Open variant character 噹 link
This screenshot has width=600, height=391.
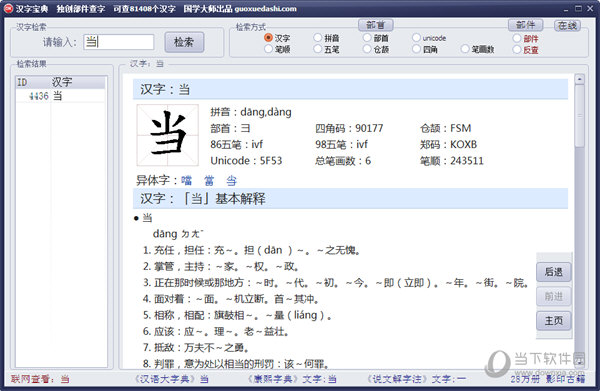pos(186,180)
